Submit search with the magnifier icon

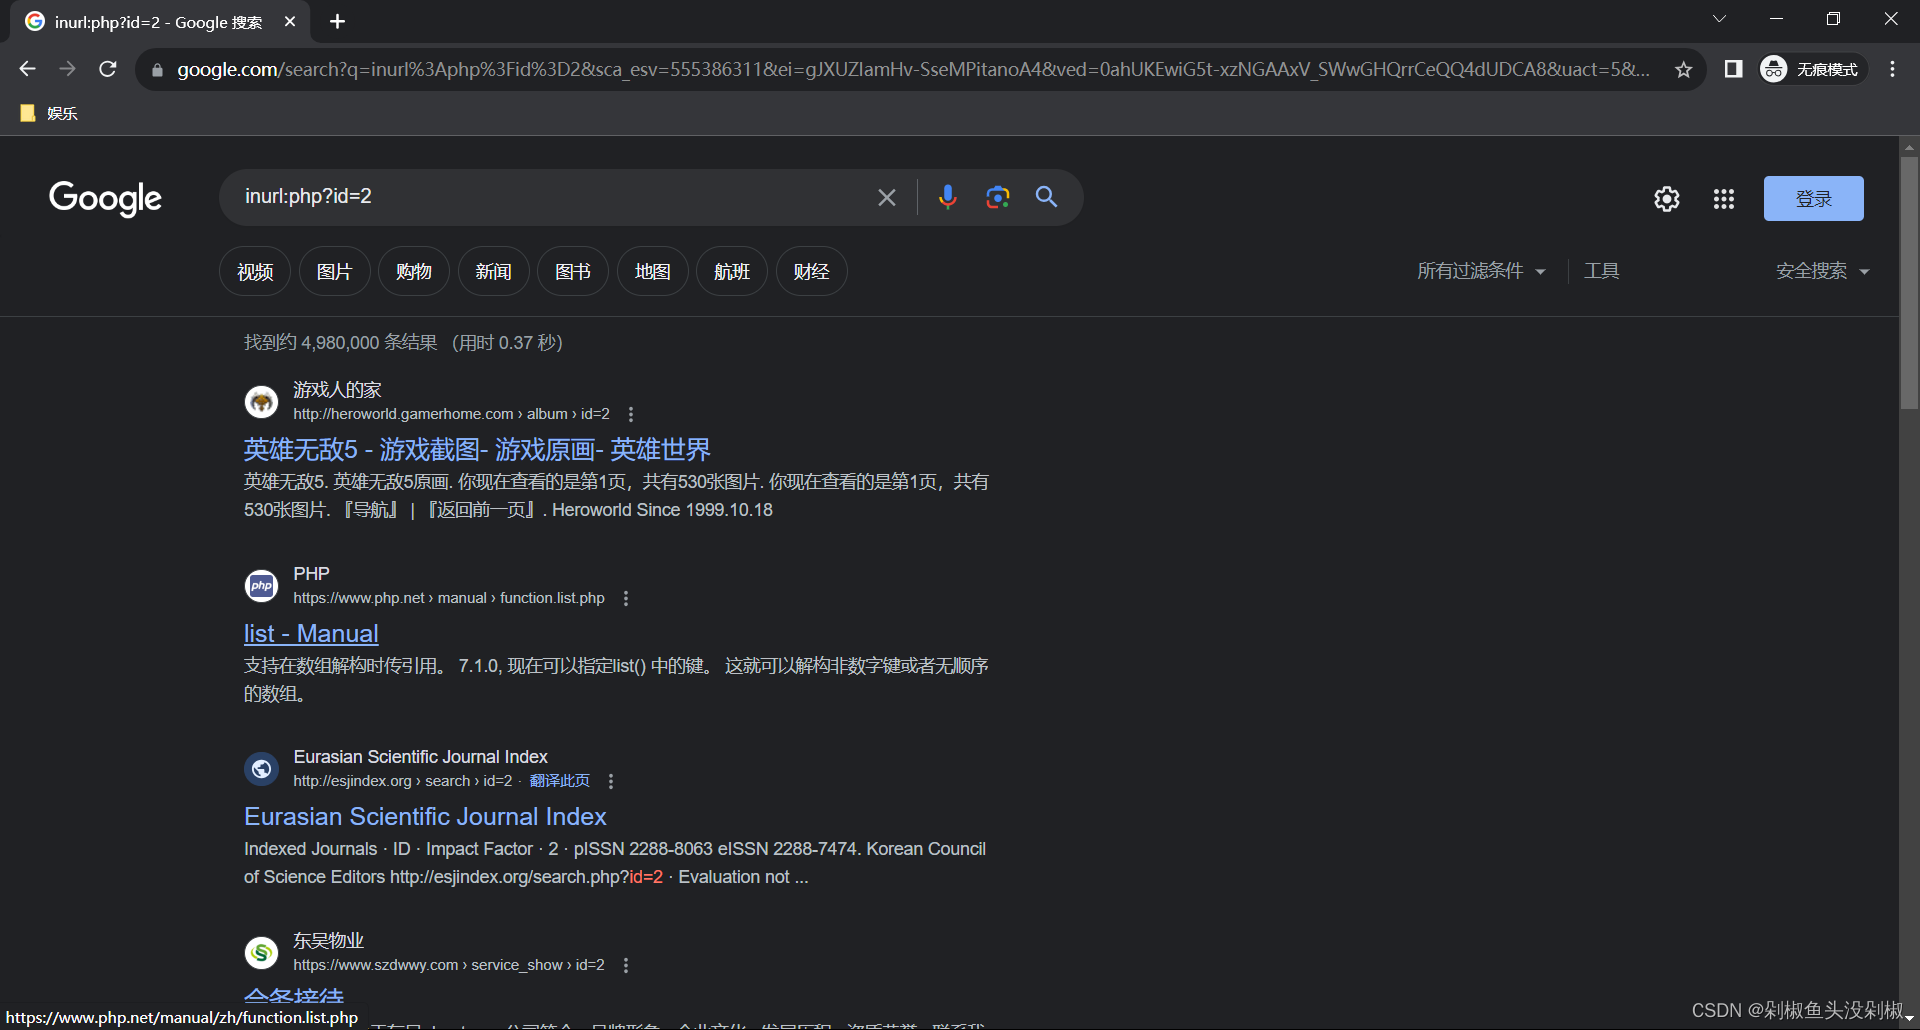[1046, 197]
